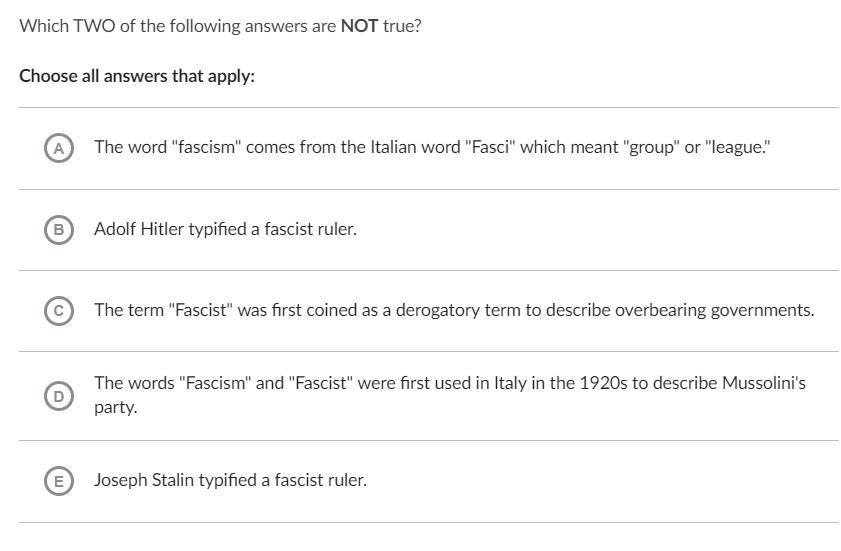Click the word "party." on option D's second line
Screen dimensions: 841x551
[115, 408]
